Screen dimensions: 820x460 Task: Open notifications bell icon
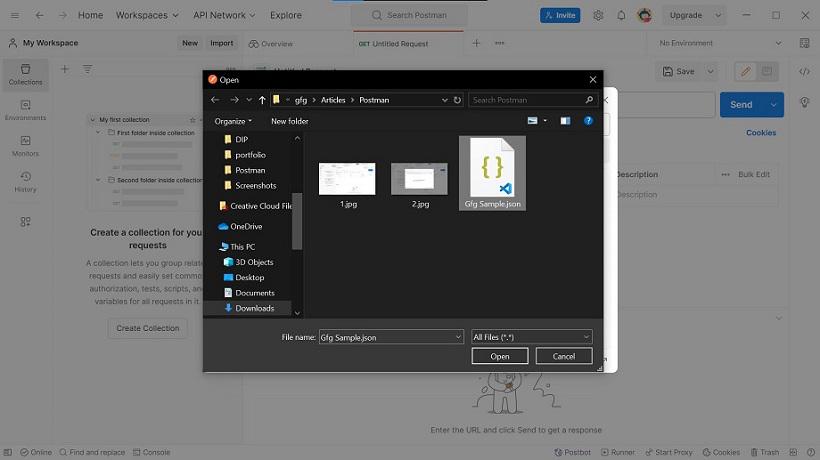coord(621,16)
